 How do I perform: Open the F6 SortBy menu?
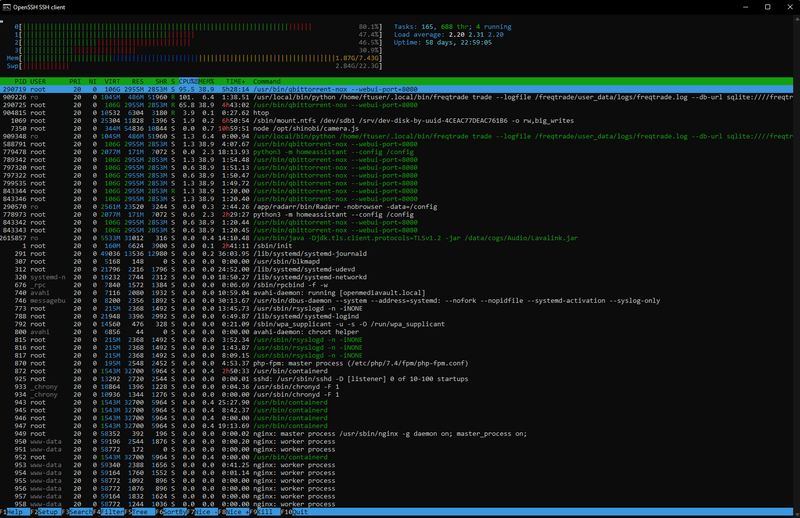[171, 512]
